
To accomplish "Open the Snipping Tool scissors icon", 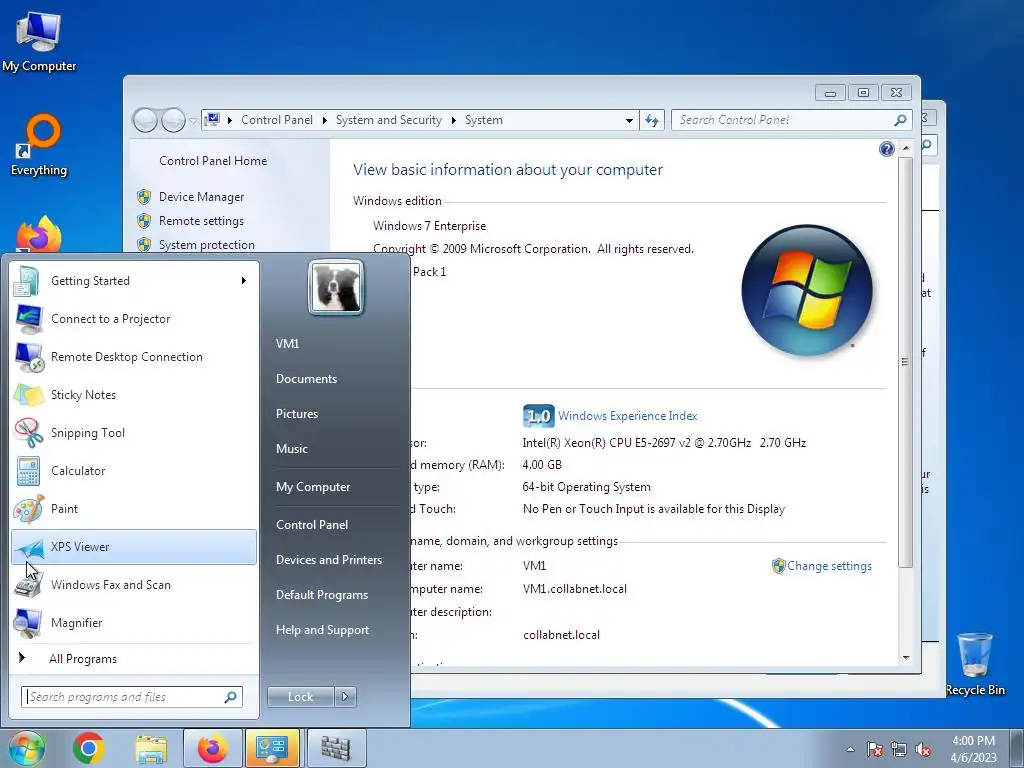I will coord(28,433).
